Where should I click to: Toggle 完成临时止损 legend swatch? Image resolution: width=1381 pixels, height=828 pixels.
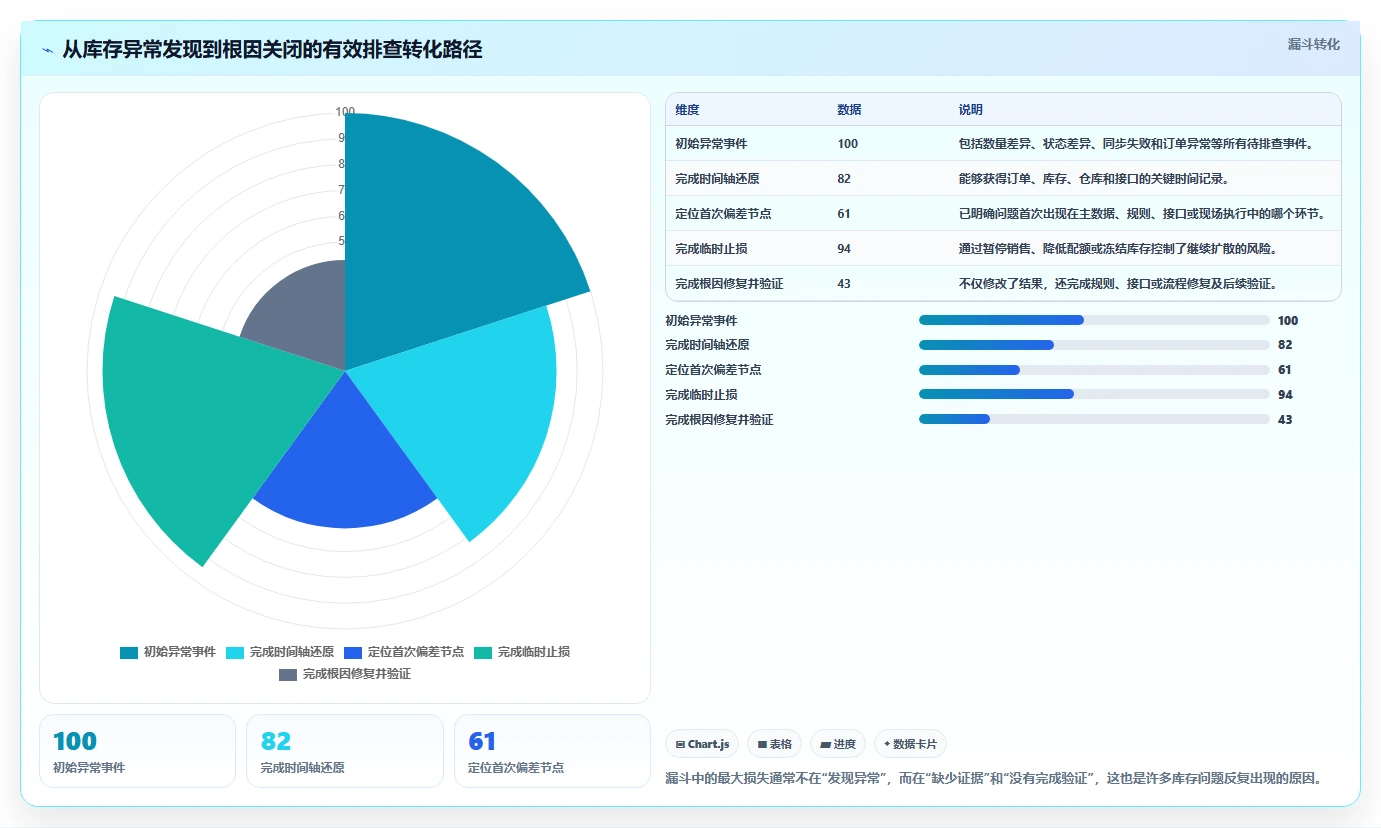(x=483, y=652)
